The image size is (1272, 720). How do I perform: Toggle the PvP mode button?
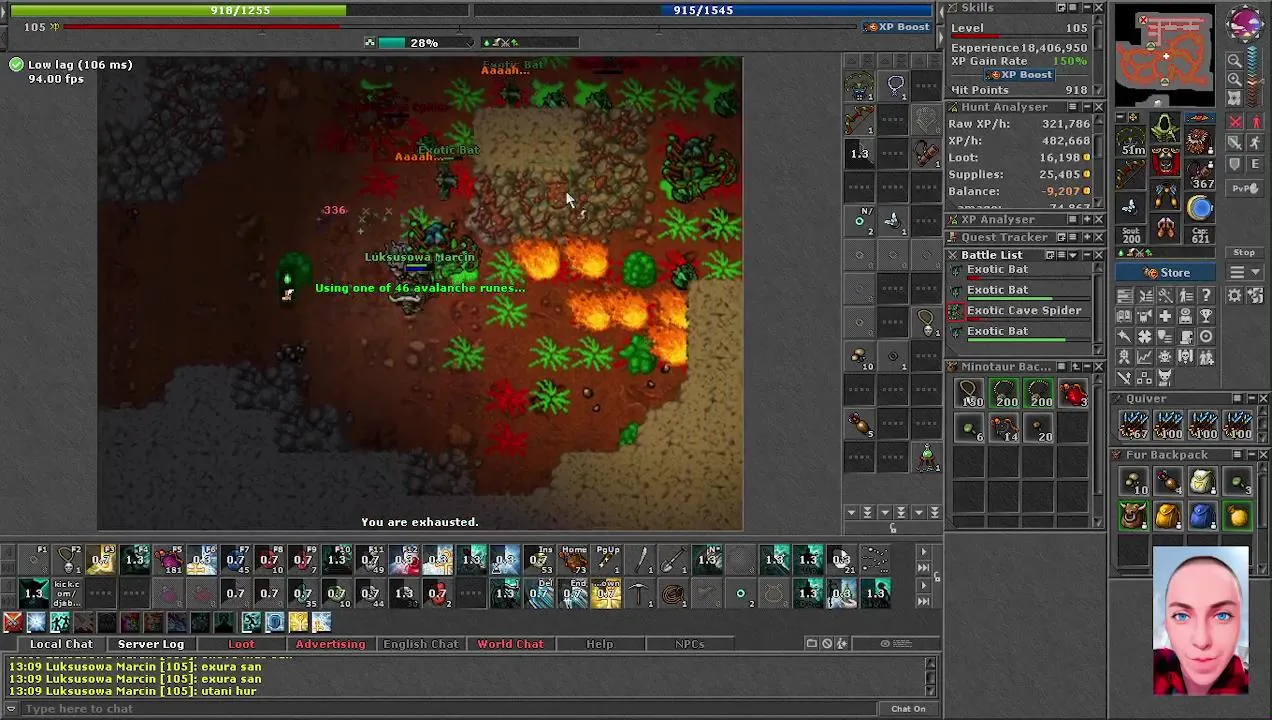tap(1245, 188)
